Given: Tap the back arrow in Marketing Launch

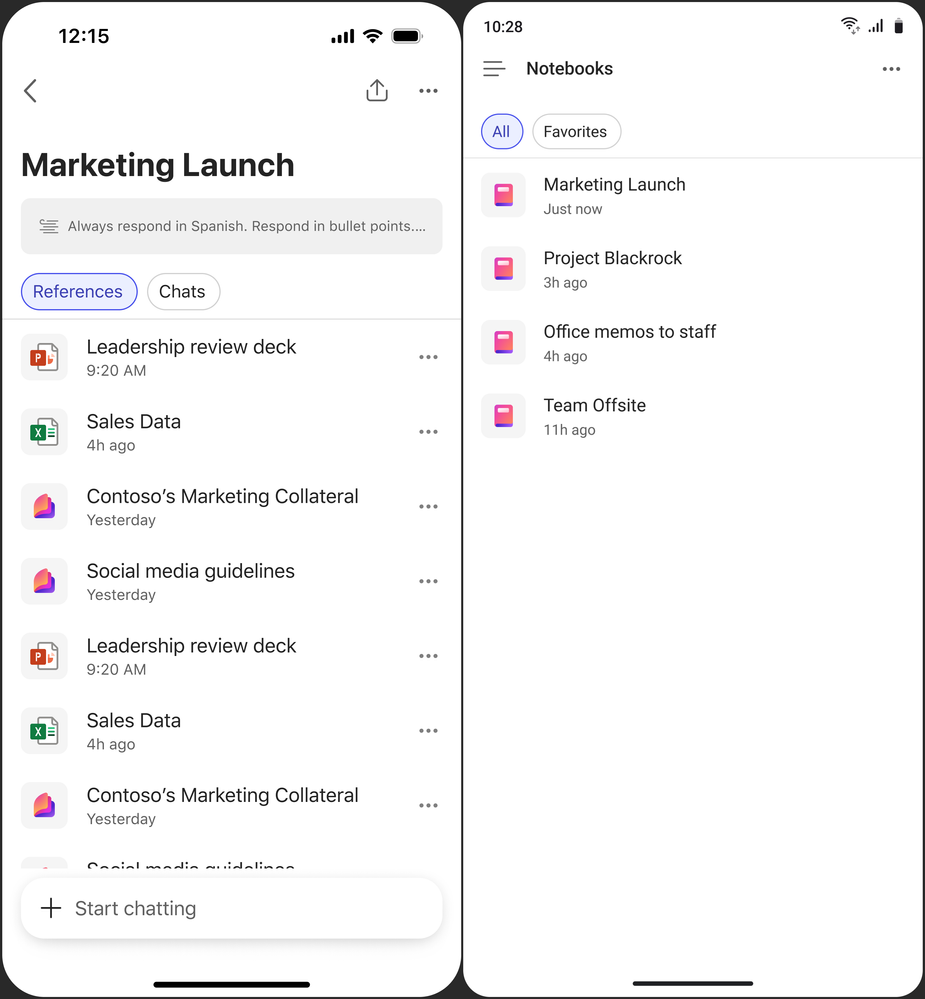Looking at the screenshot, I should click(x=30, y=91).
